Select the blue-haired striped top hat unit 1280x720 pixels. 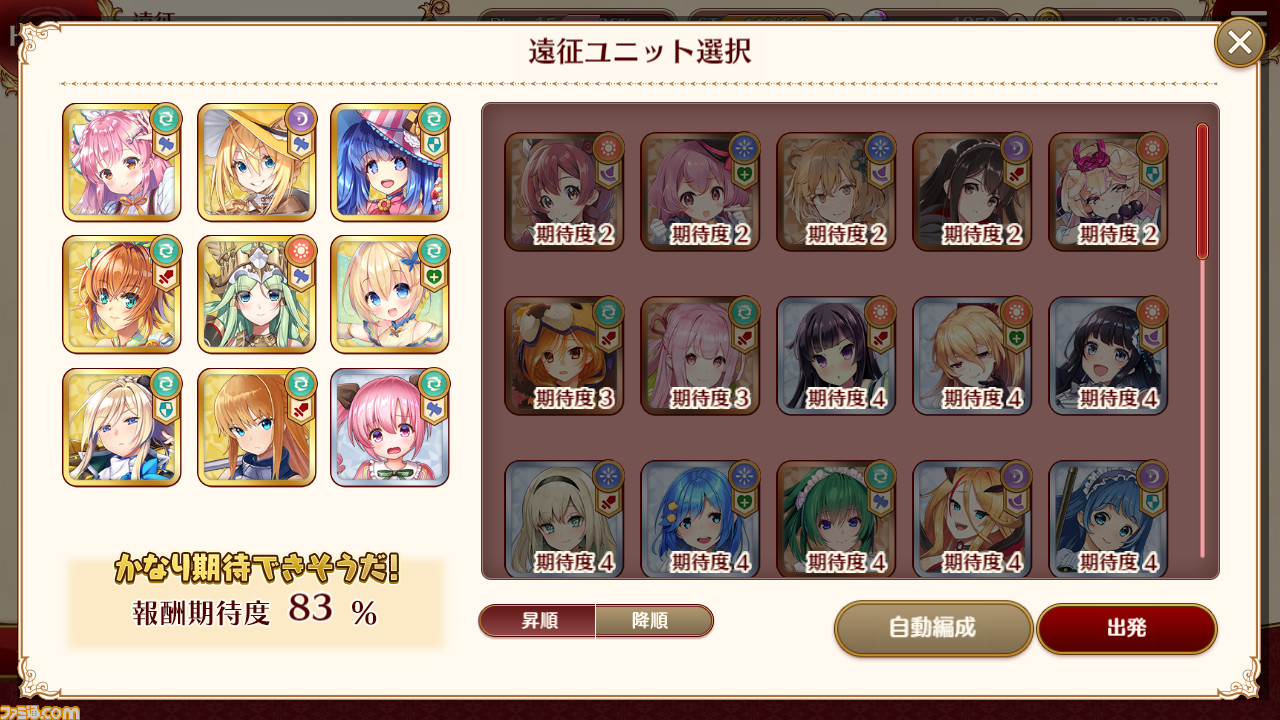[390, 162]
